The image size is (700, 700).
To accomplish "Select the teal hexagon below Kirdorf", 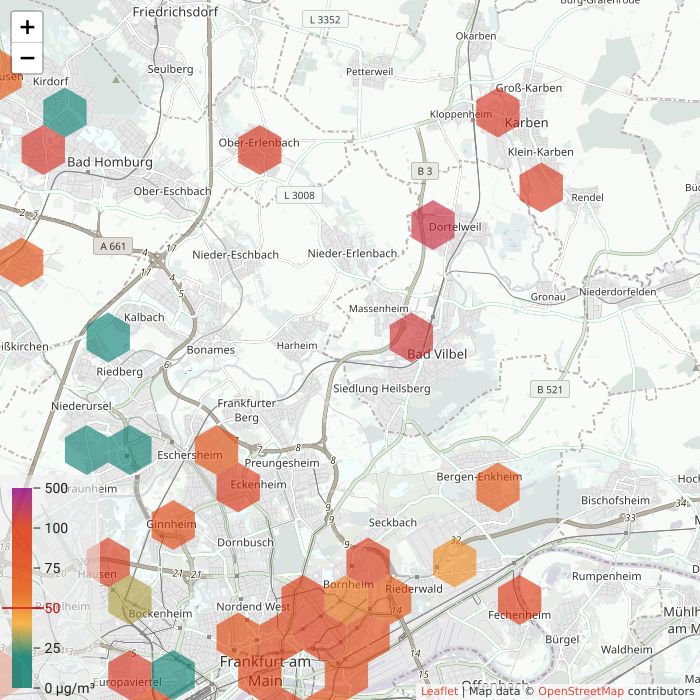I will pos(65,112).
